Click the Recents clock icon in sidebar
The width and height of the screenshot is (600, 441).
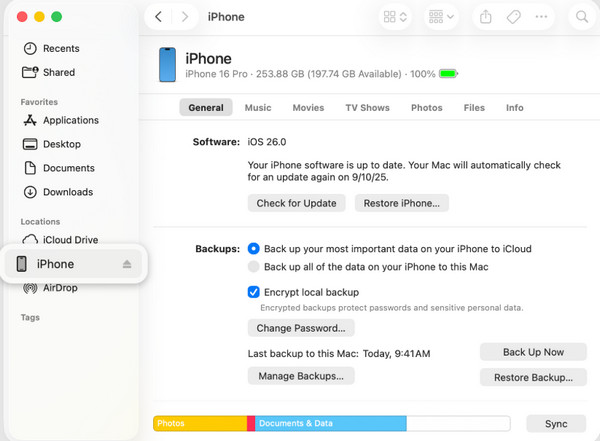(x=30, y=49)
